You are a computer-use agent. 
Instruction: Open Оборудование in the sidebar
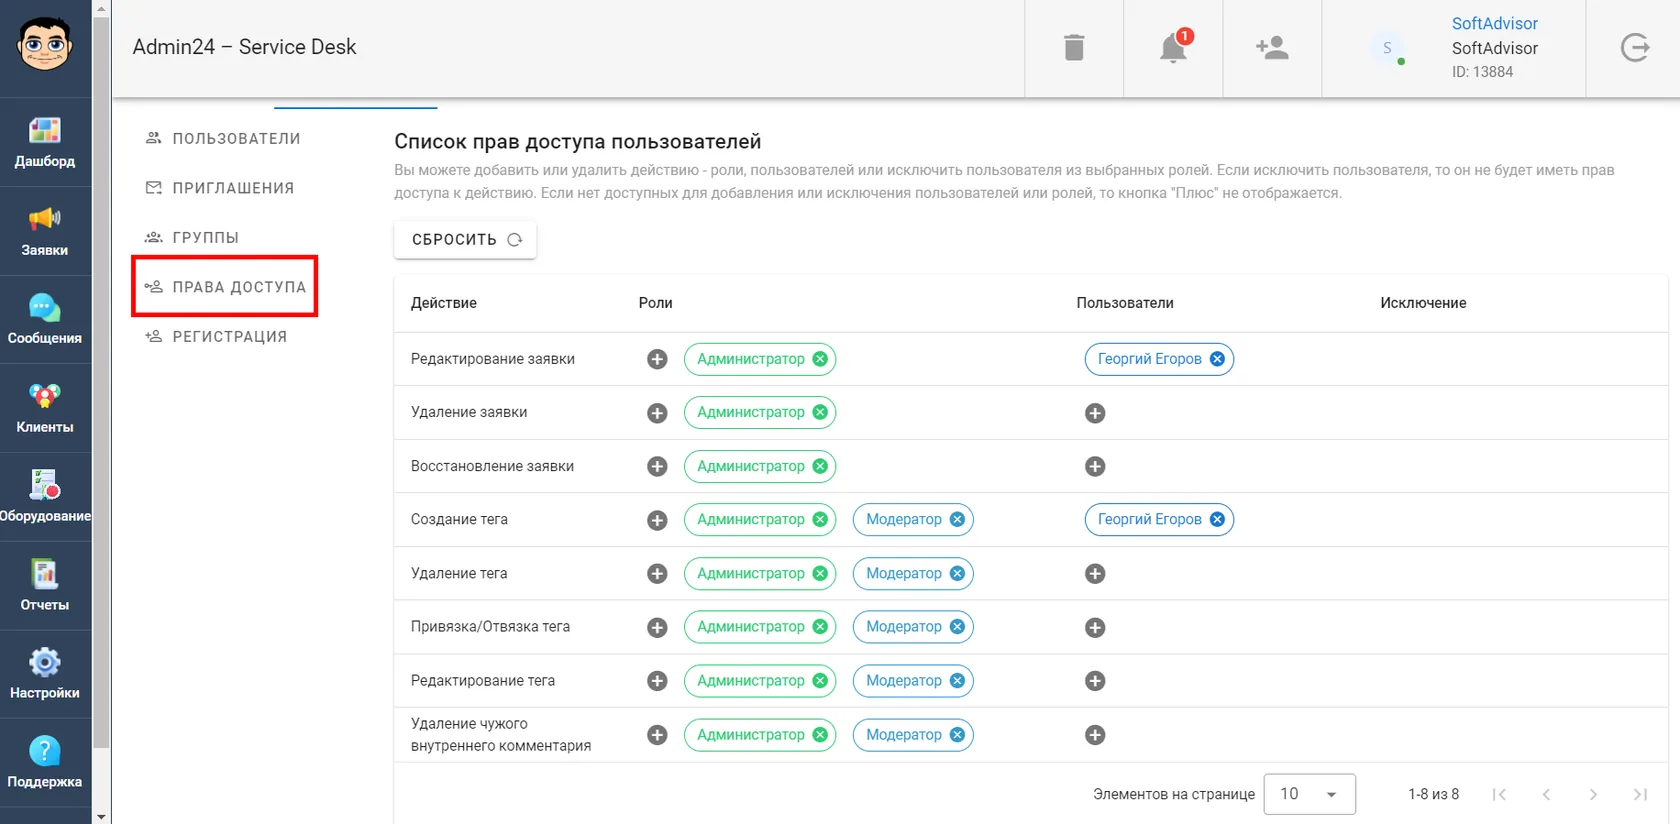(45, 498)
